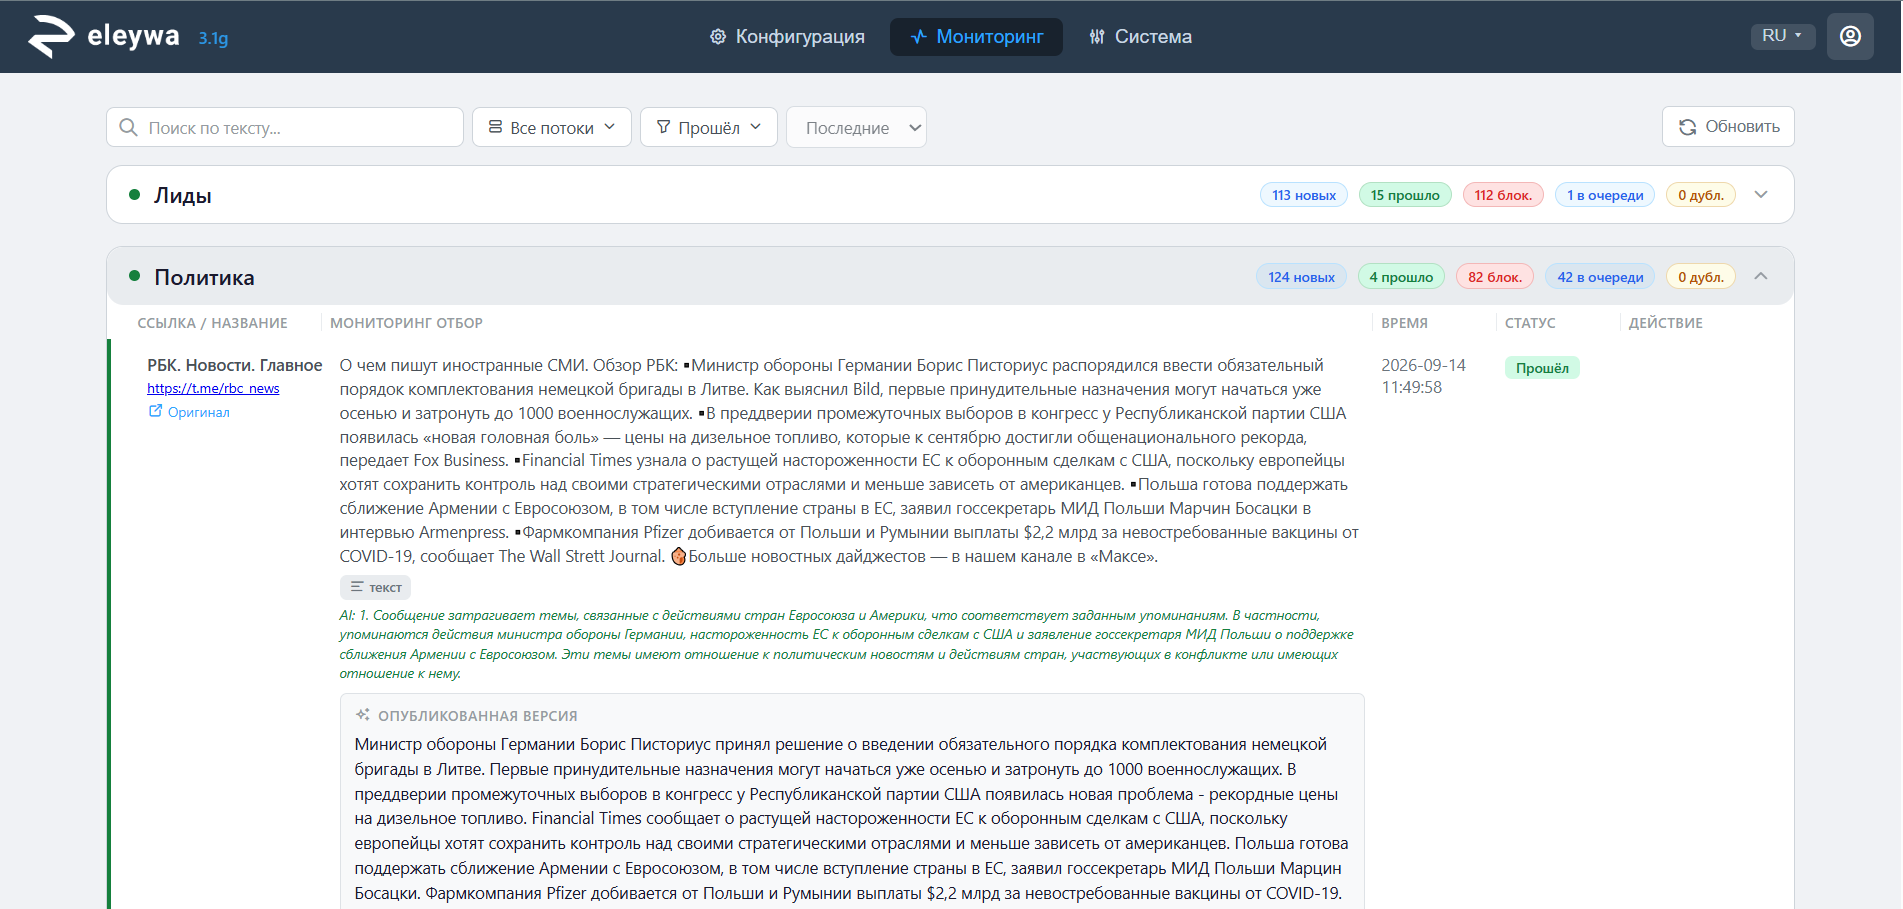Screen dimensions: 1903x909
Task: Click the 3.1g version label
Action: (x=213, y=39)
